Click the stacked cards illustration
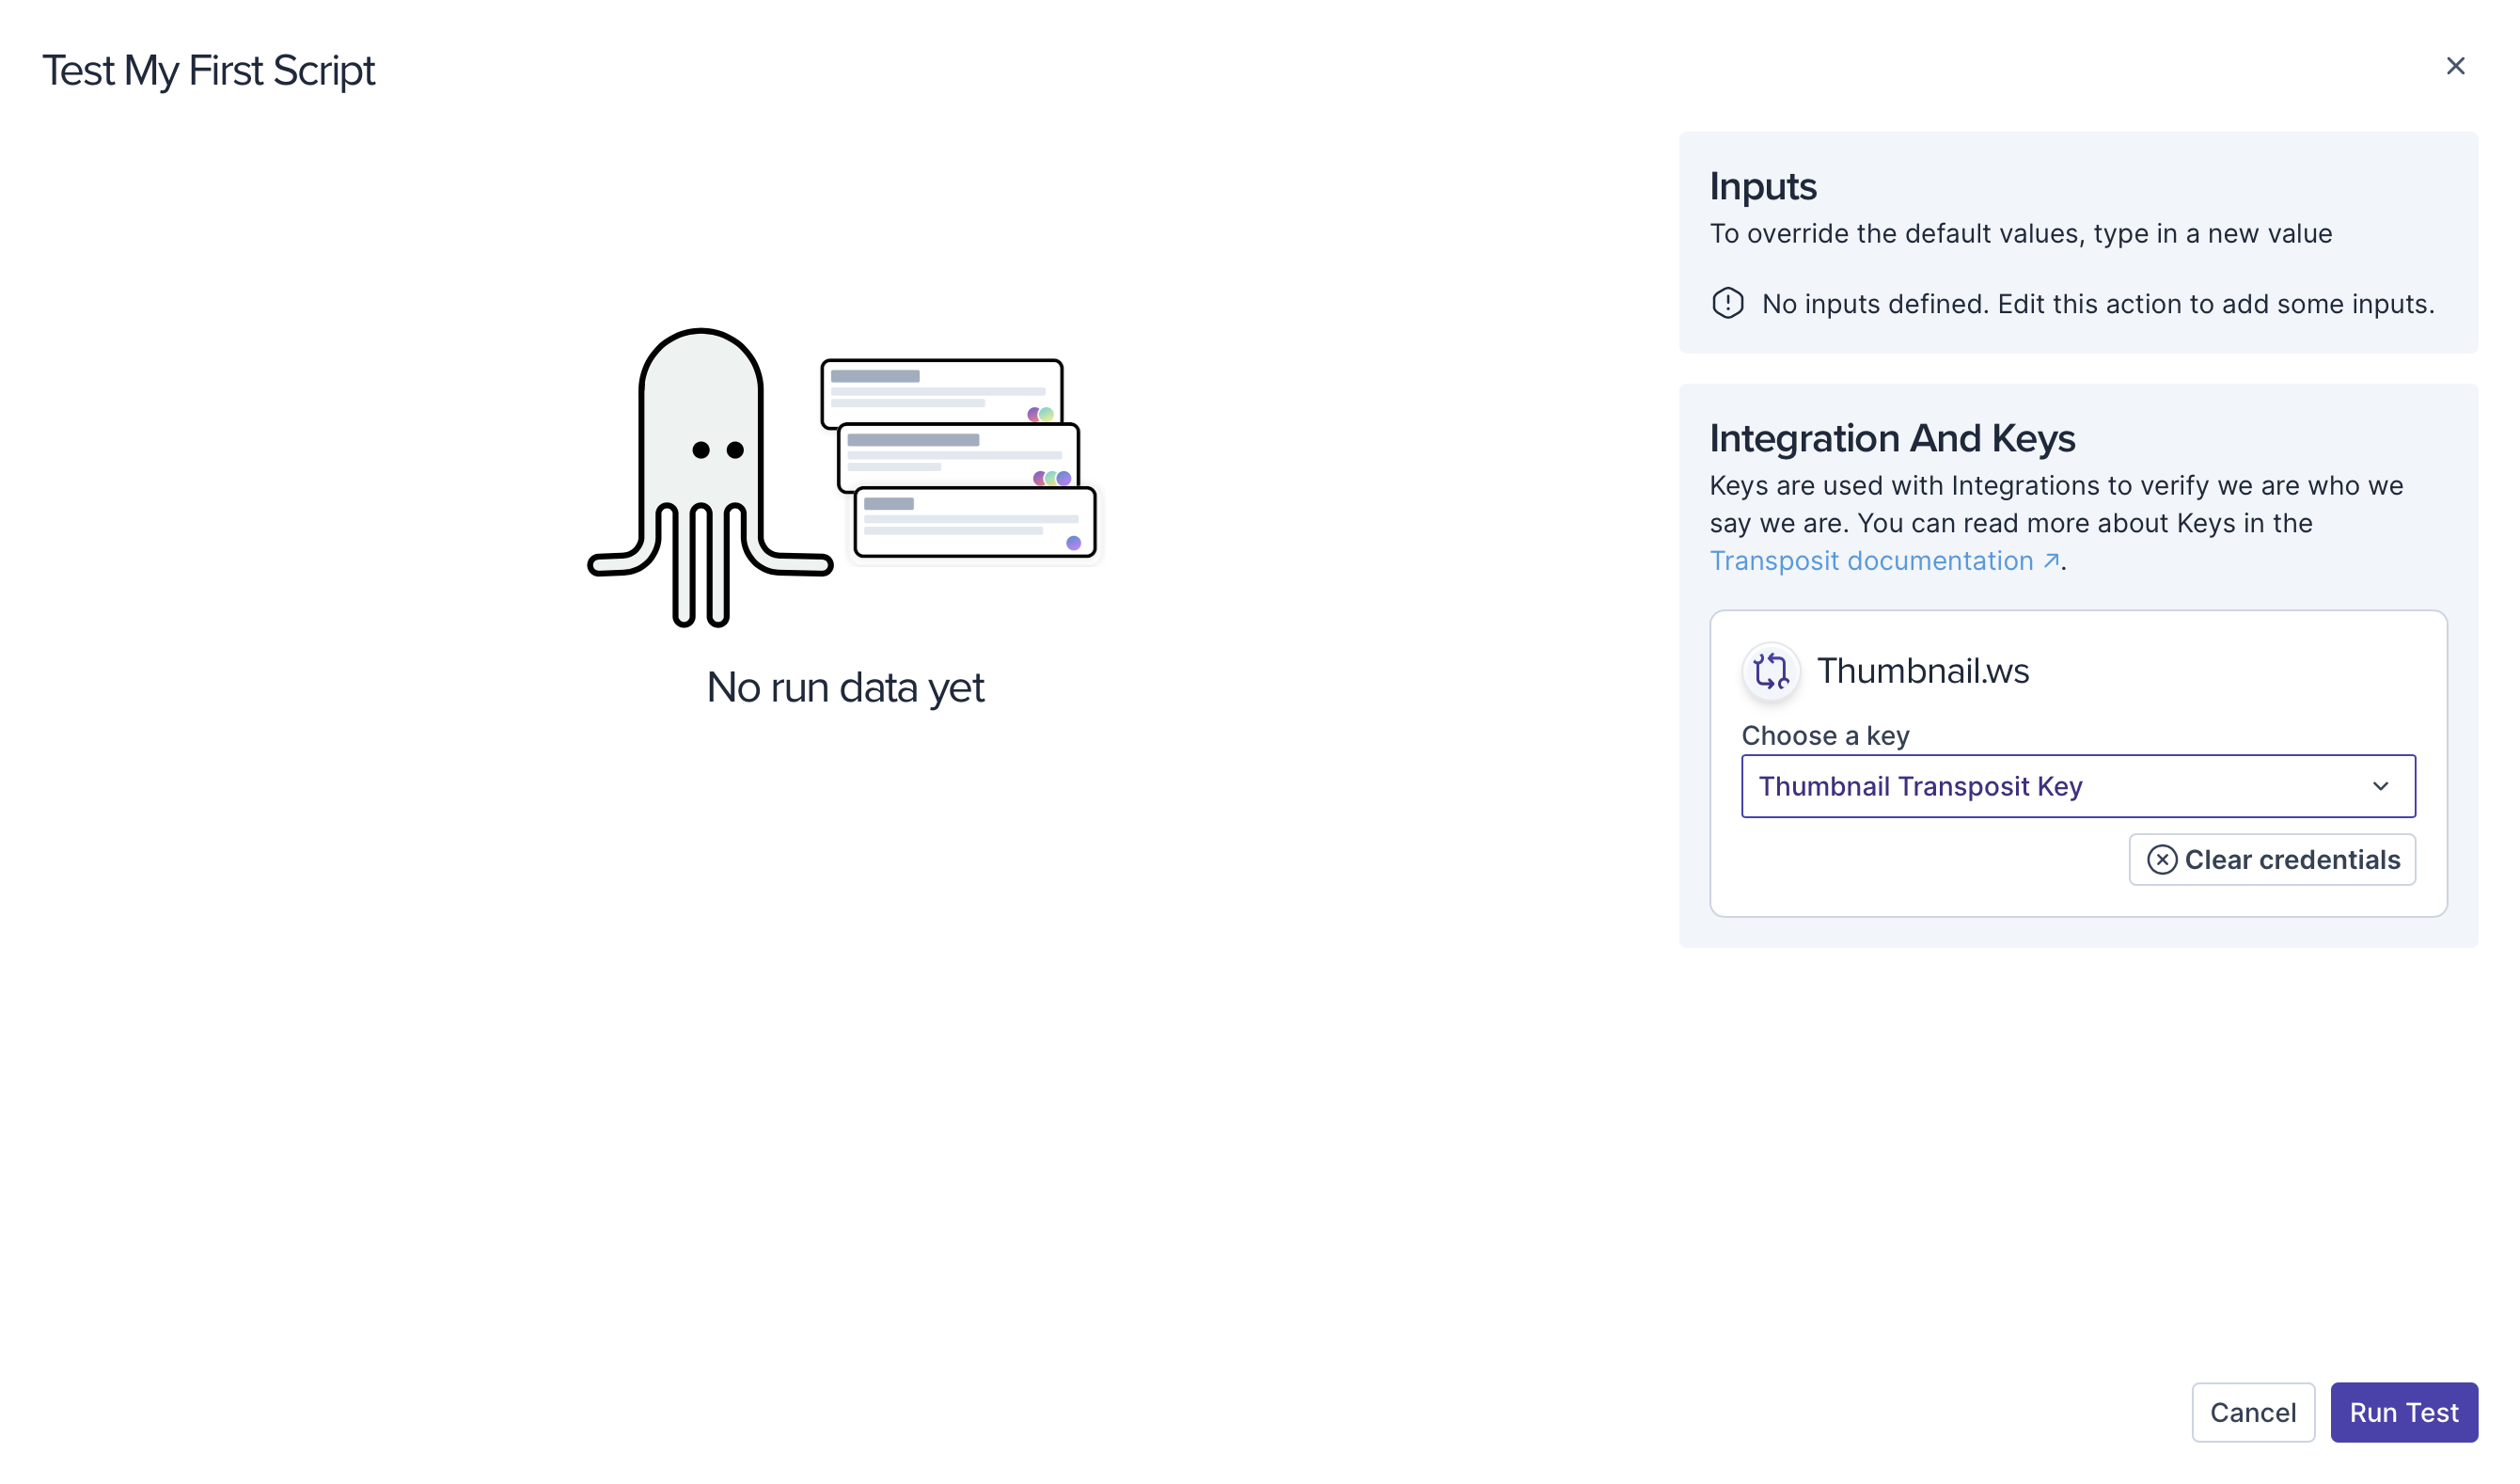This screenshot has width=2520, height=1484. (x=958, y=458)
